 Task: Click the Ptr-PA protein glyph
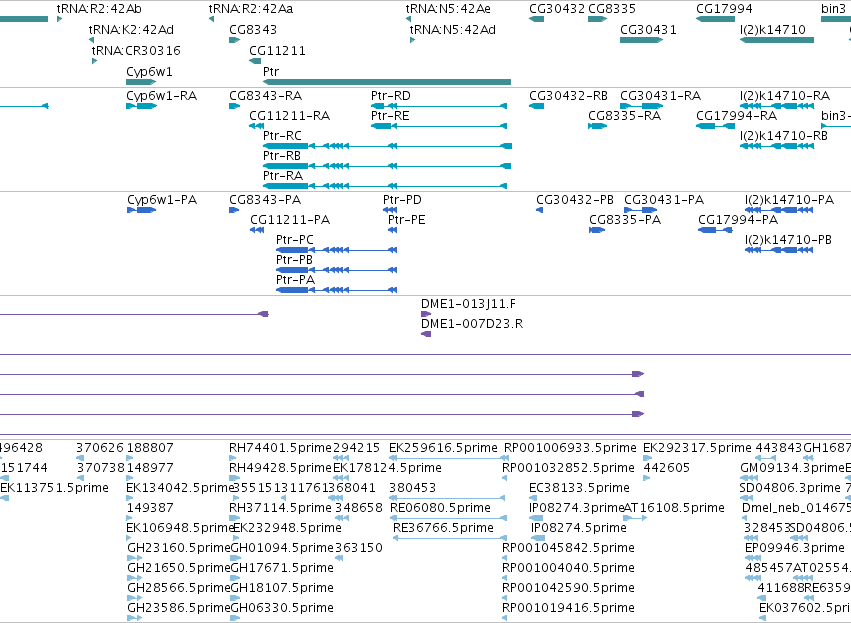336,290
